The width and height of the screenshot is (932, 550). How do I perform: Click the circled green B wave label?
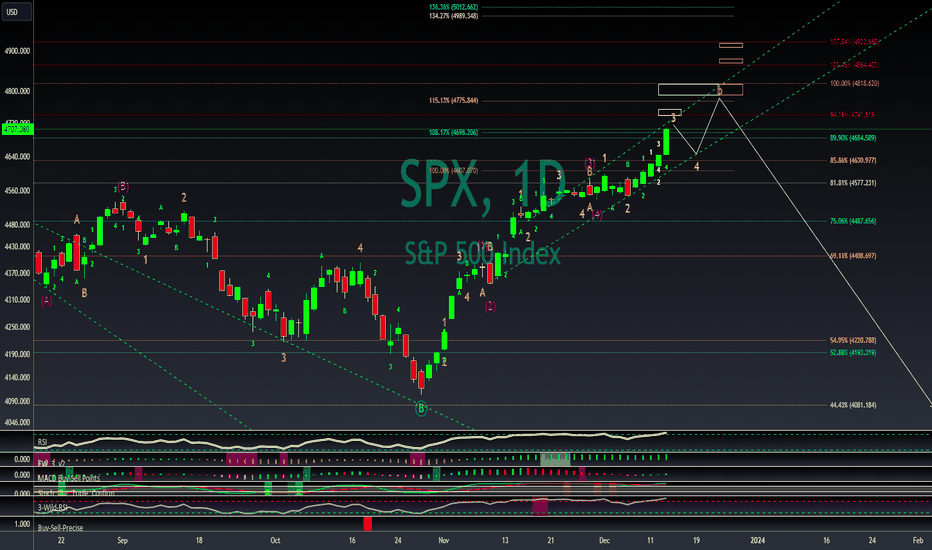421,408
